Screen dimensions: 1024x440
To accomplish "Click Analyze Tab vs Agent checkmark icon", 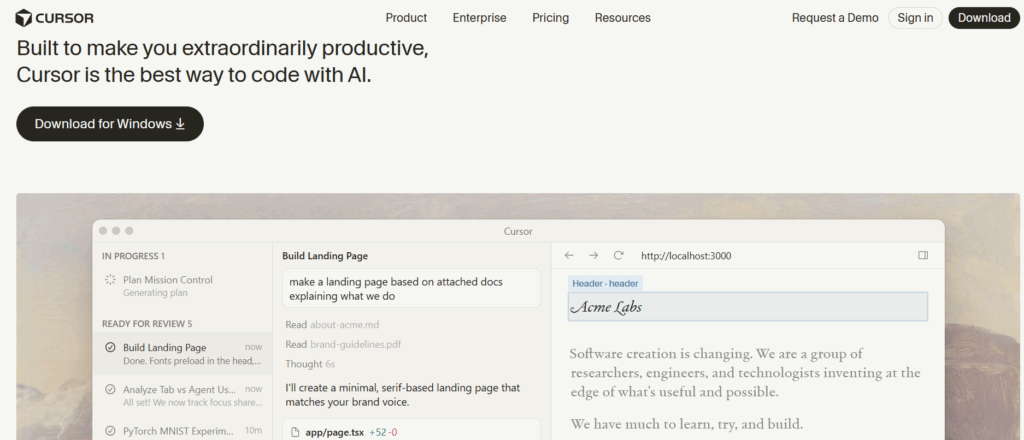I will tap(110, 389).
